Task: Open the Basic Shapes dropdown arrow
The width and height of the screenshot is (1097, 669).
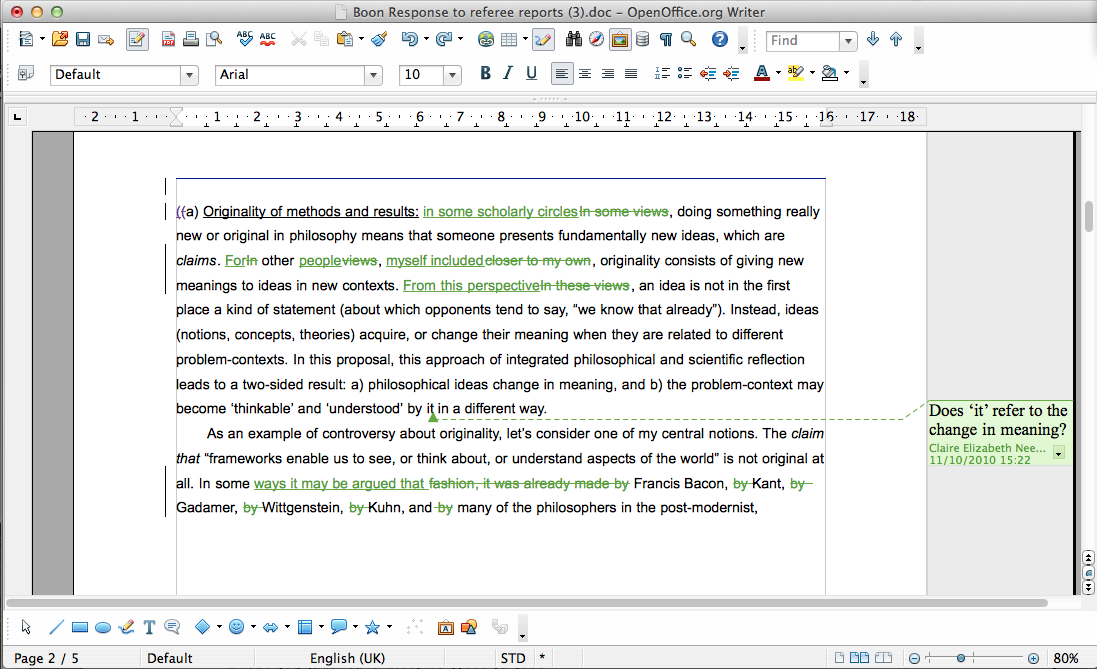Action: tap(219, 627)
